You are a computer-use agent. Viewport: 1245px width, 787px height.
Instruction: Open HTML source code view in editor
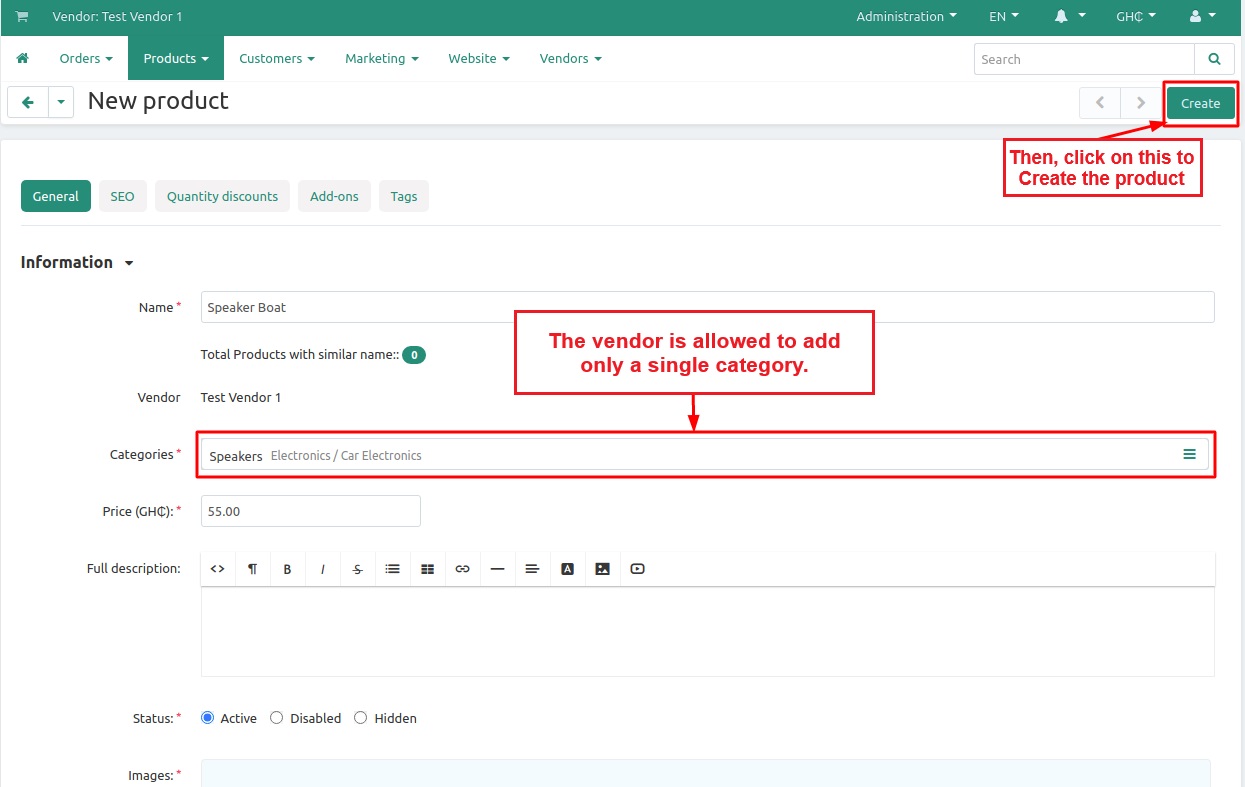pos(217,569)
